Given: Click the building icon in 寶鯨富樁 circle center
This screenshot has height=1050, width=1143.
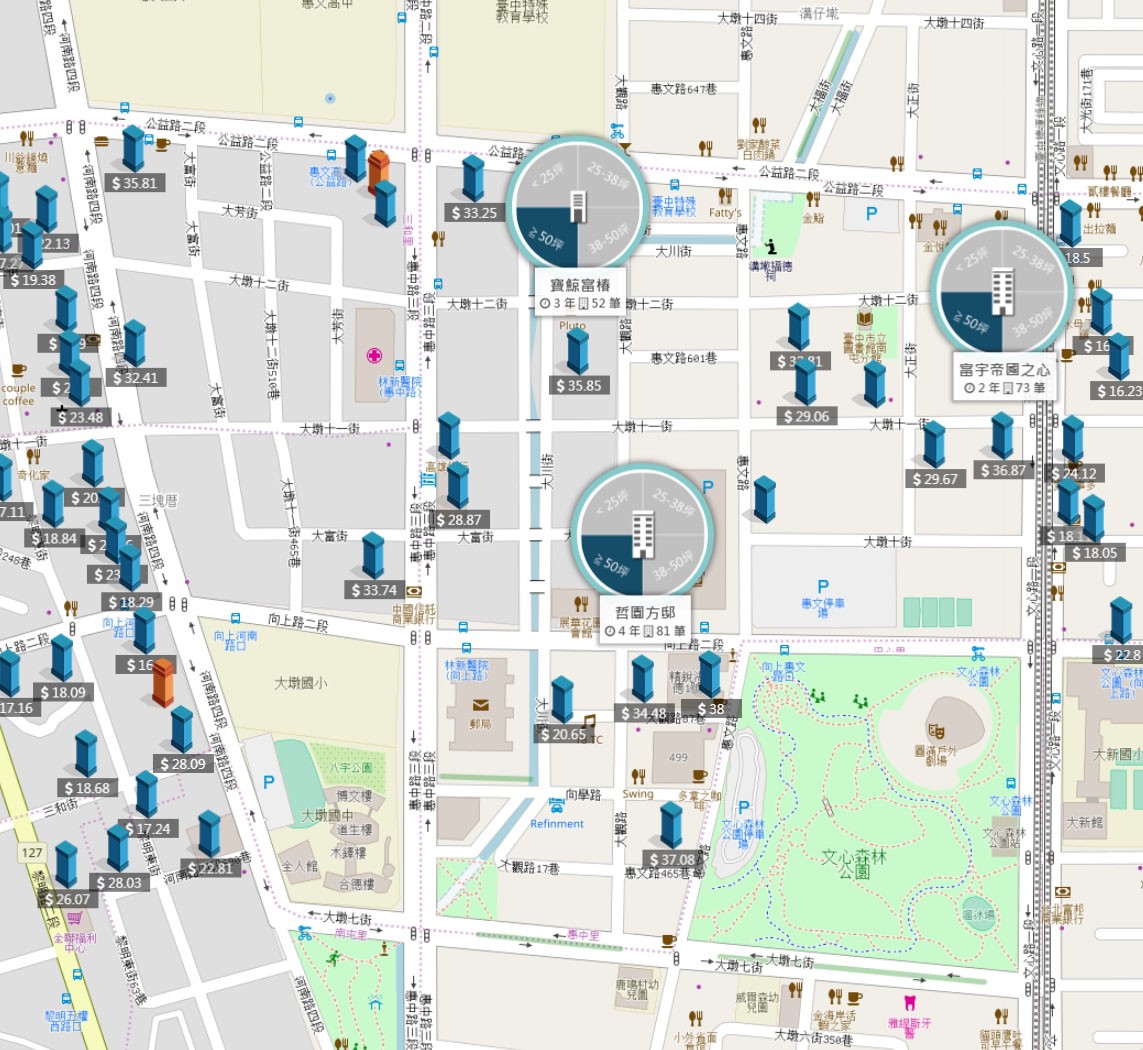Looking at the screenshot, I should [x=577, y=206].
